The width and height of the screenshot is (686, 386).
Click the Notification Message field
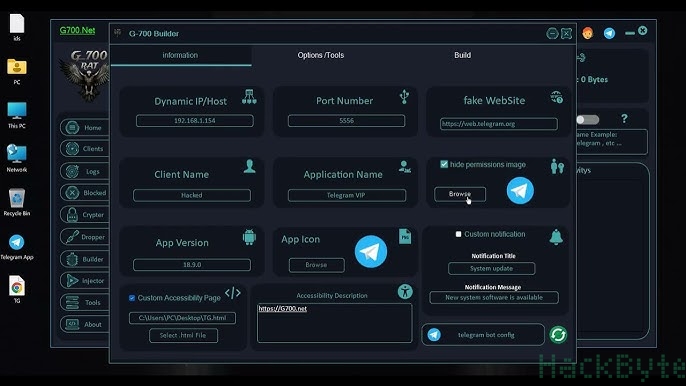pos(494,298)
